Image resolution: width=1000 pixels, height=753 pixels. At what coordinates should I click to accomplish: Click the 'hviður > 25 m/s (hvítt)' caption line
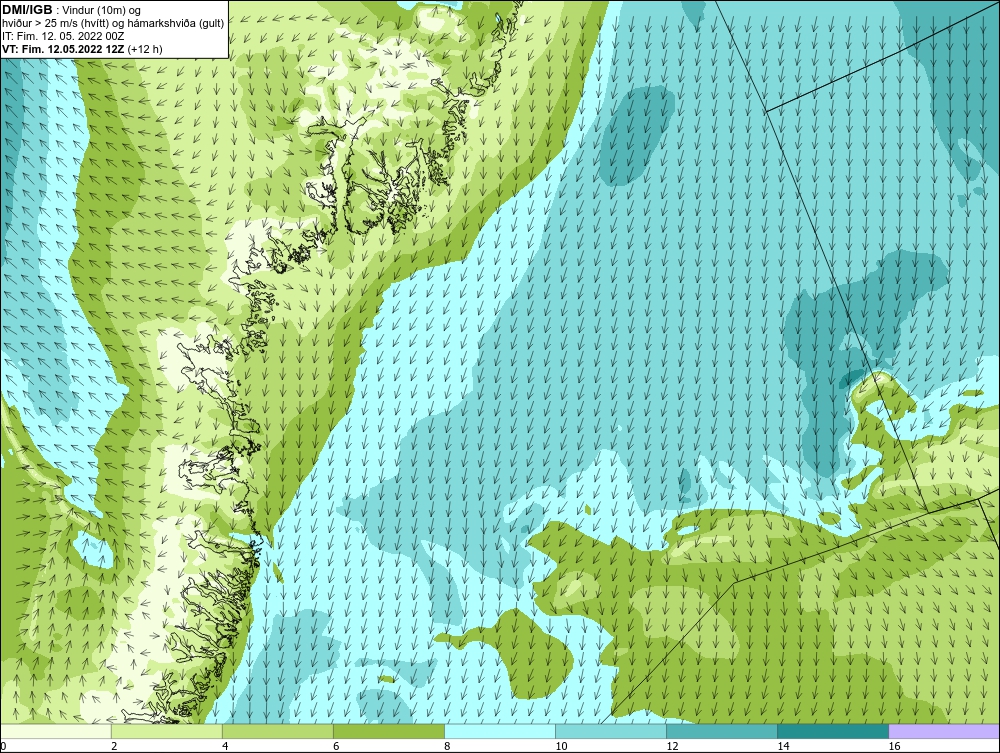click(113, 23)
